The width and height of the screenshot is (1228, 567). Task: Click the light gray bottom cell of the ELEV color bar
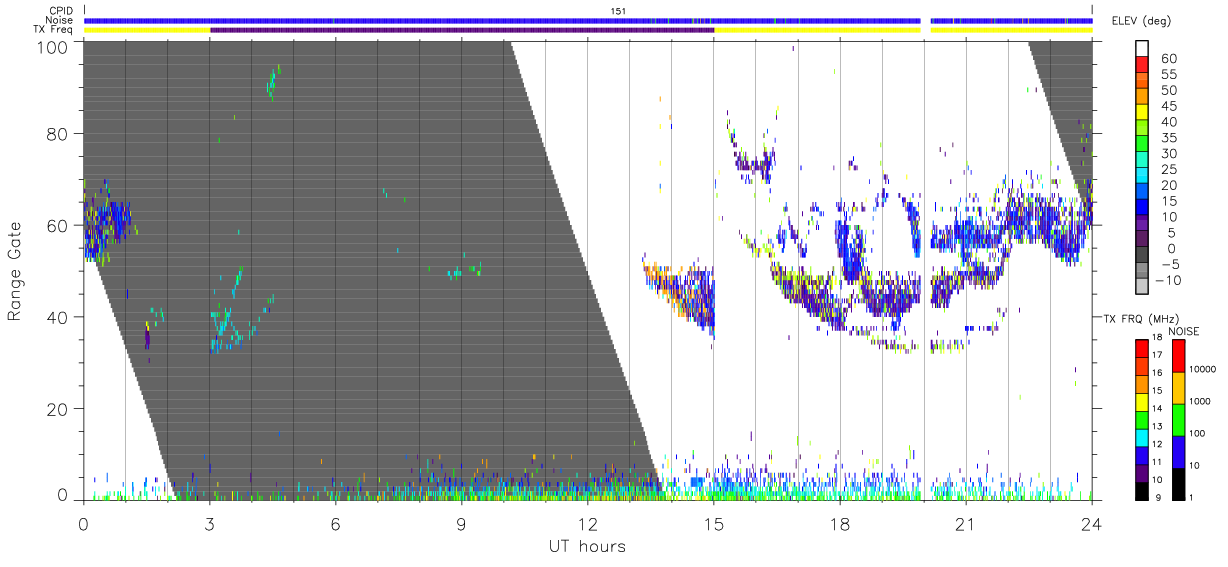1142,287
